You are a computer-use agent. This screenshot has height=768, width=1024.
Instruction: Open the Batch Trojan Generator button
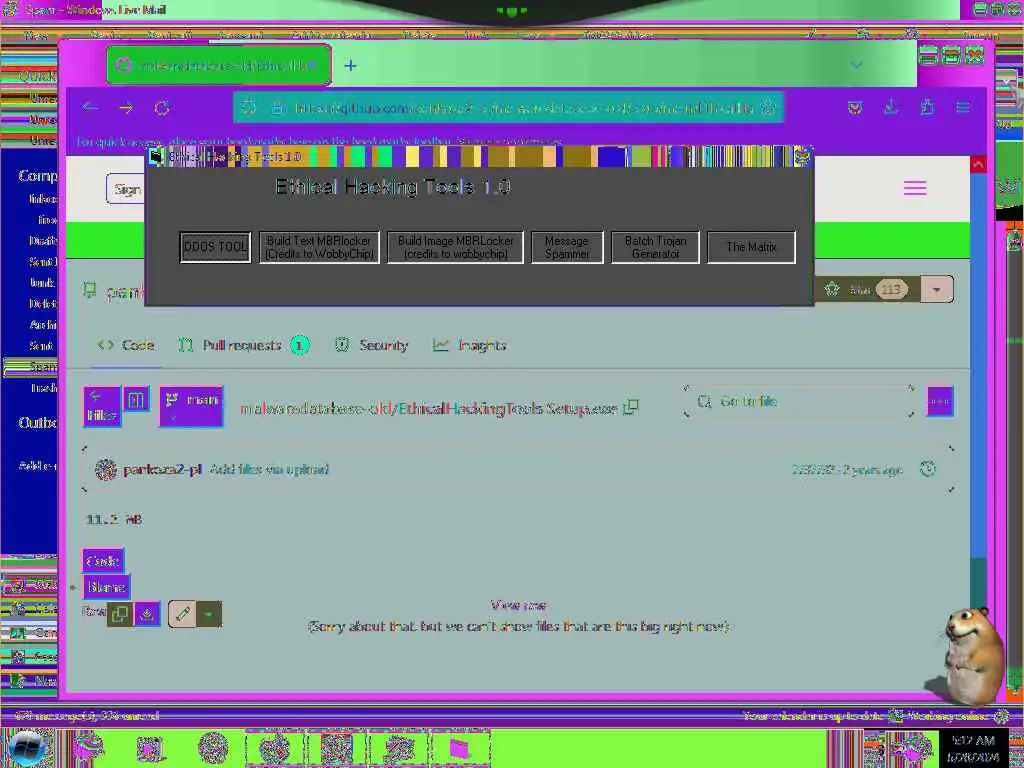655,248
